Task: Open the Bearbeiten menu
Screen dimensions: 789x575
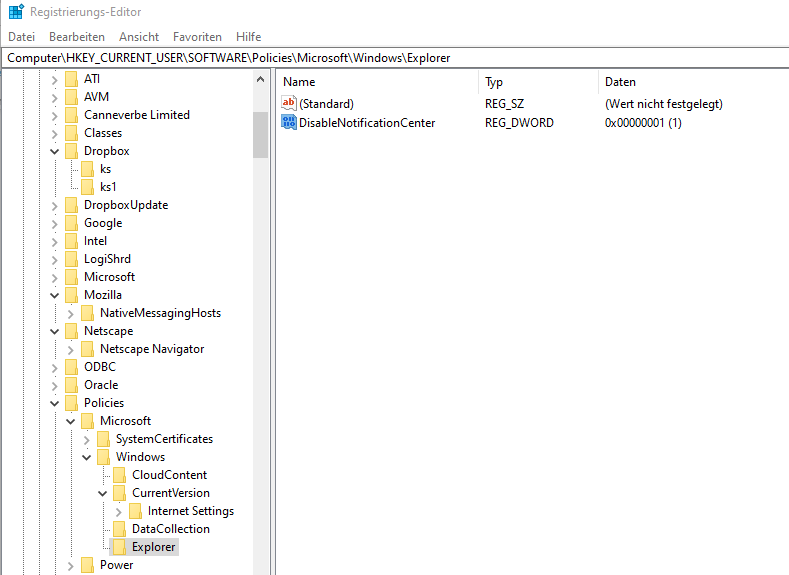Action: 77,37
